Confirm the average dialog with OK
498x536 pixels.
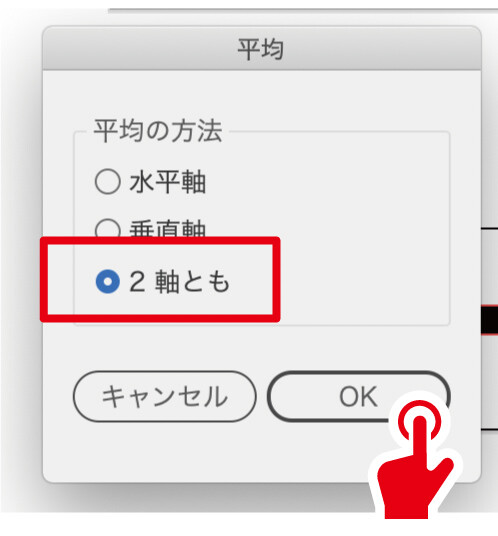pos(358,397)
